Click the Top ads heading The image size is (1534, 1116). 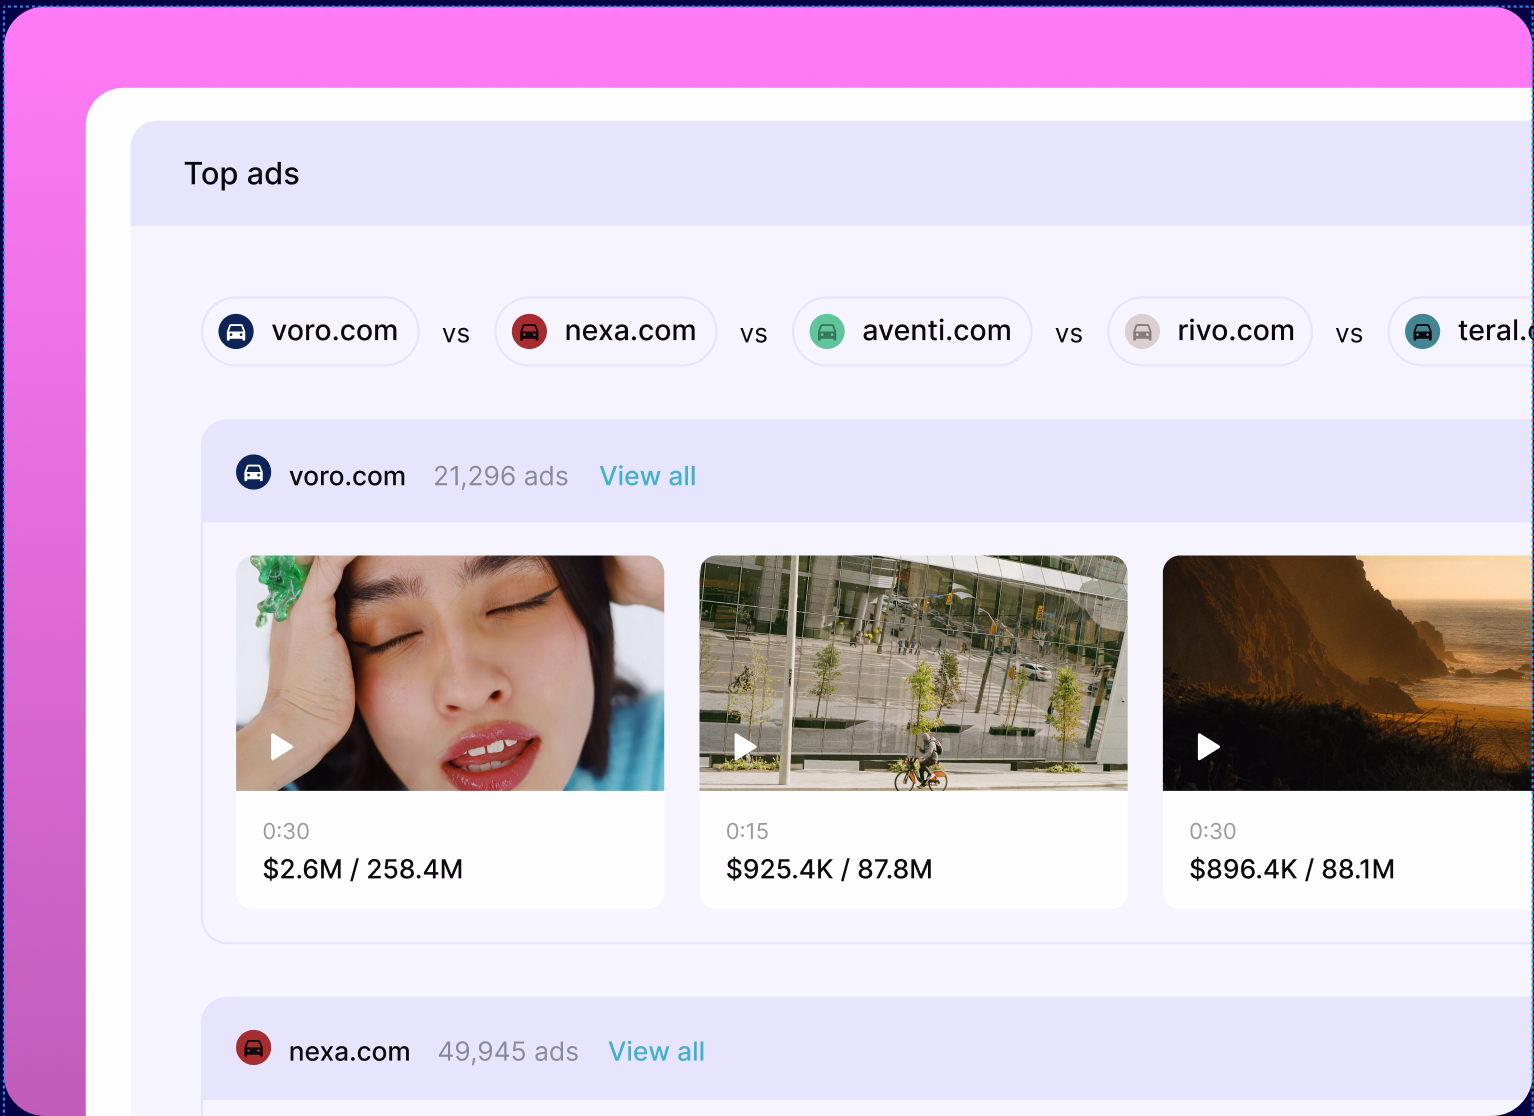point(242,174)
